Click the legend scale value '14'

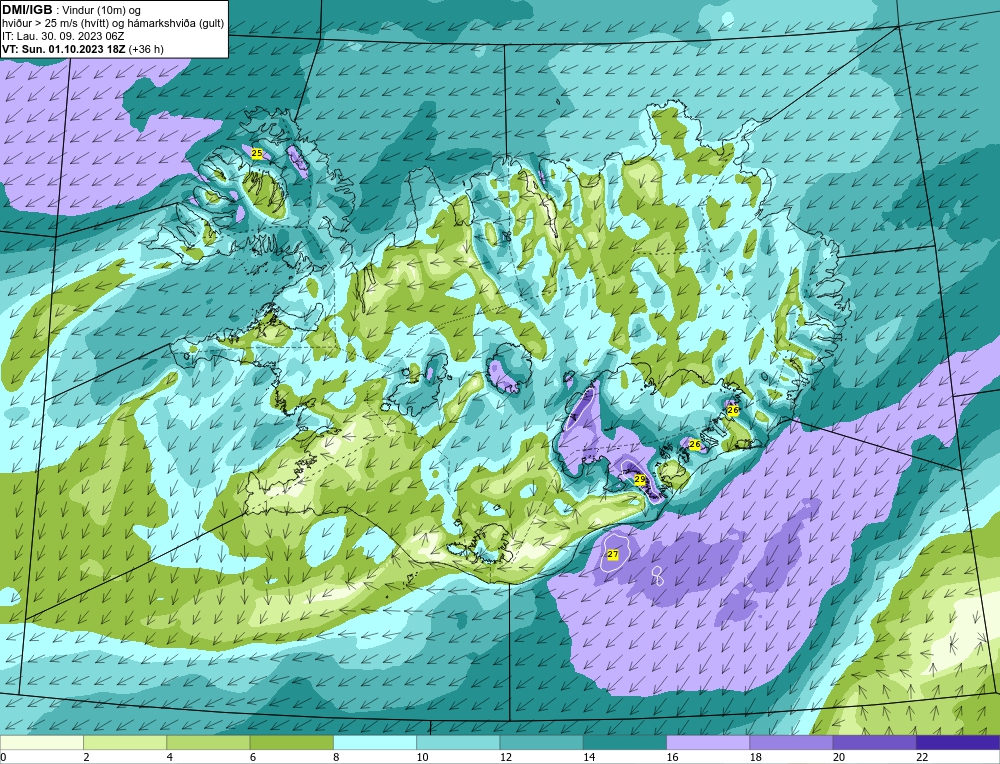coord(588,757)
